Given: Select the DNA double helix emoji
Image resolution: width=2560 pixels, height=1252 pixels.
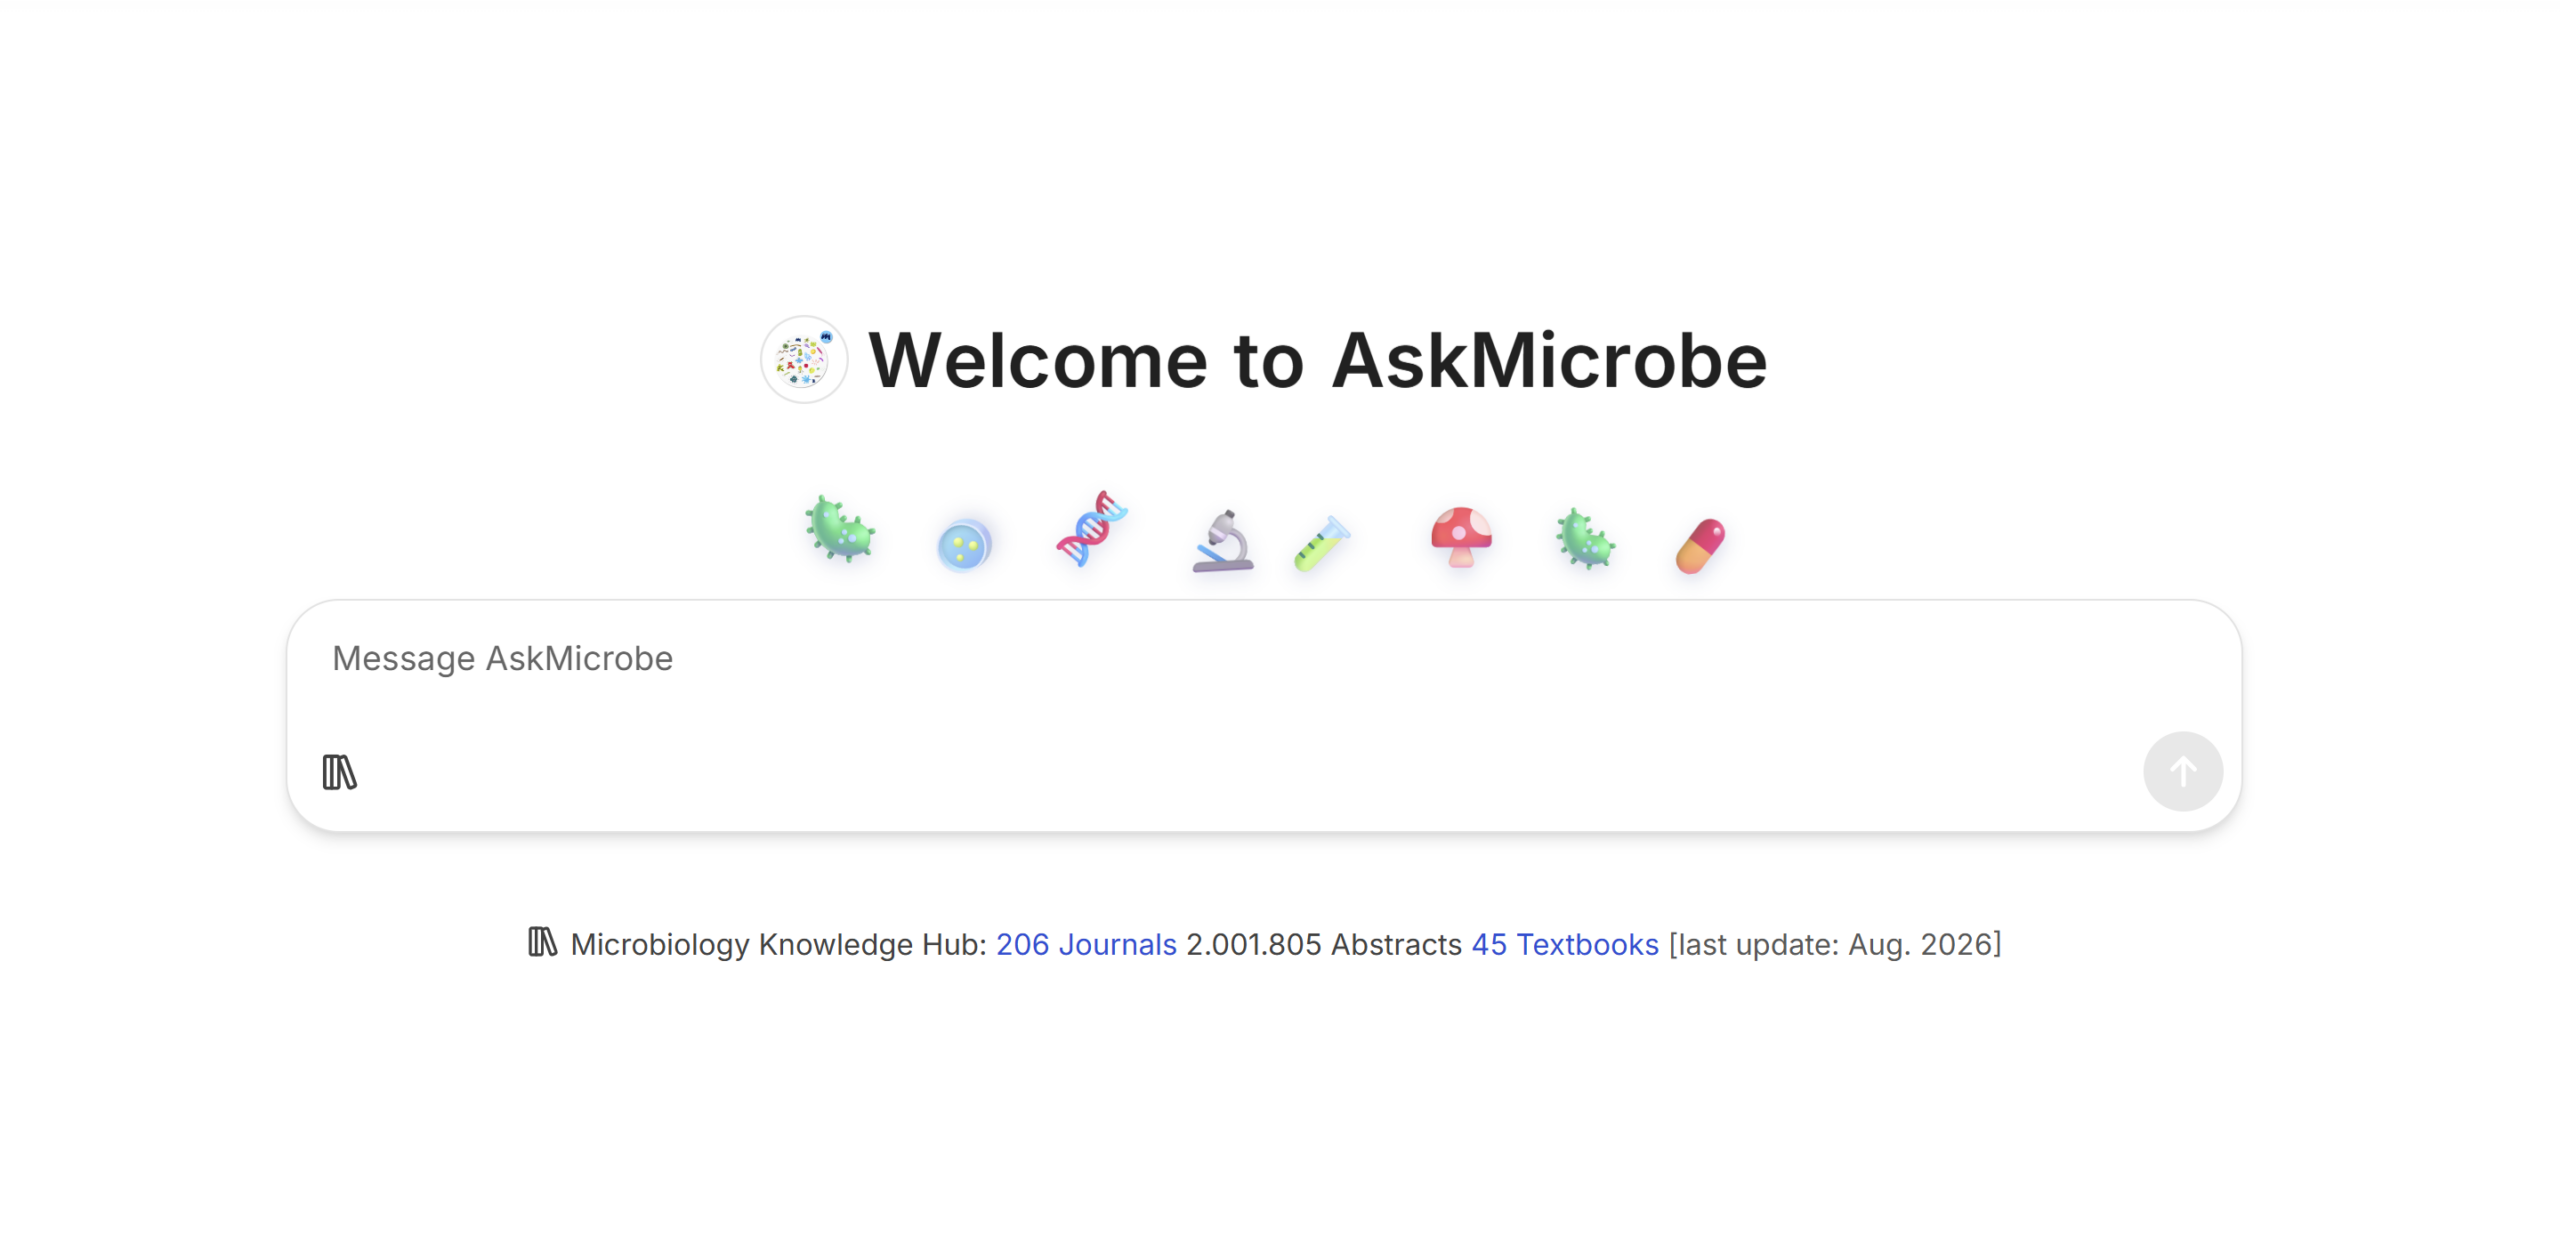Looking at the screenshot, I should tap(1091, 529).
